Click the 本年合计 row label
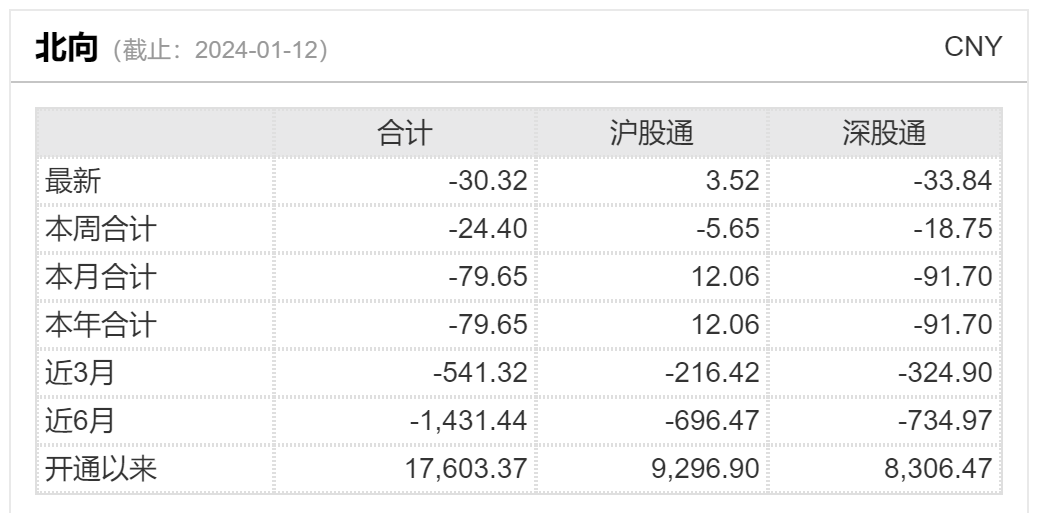Screen dimensions: 1037x513 click(101, 325)
